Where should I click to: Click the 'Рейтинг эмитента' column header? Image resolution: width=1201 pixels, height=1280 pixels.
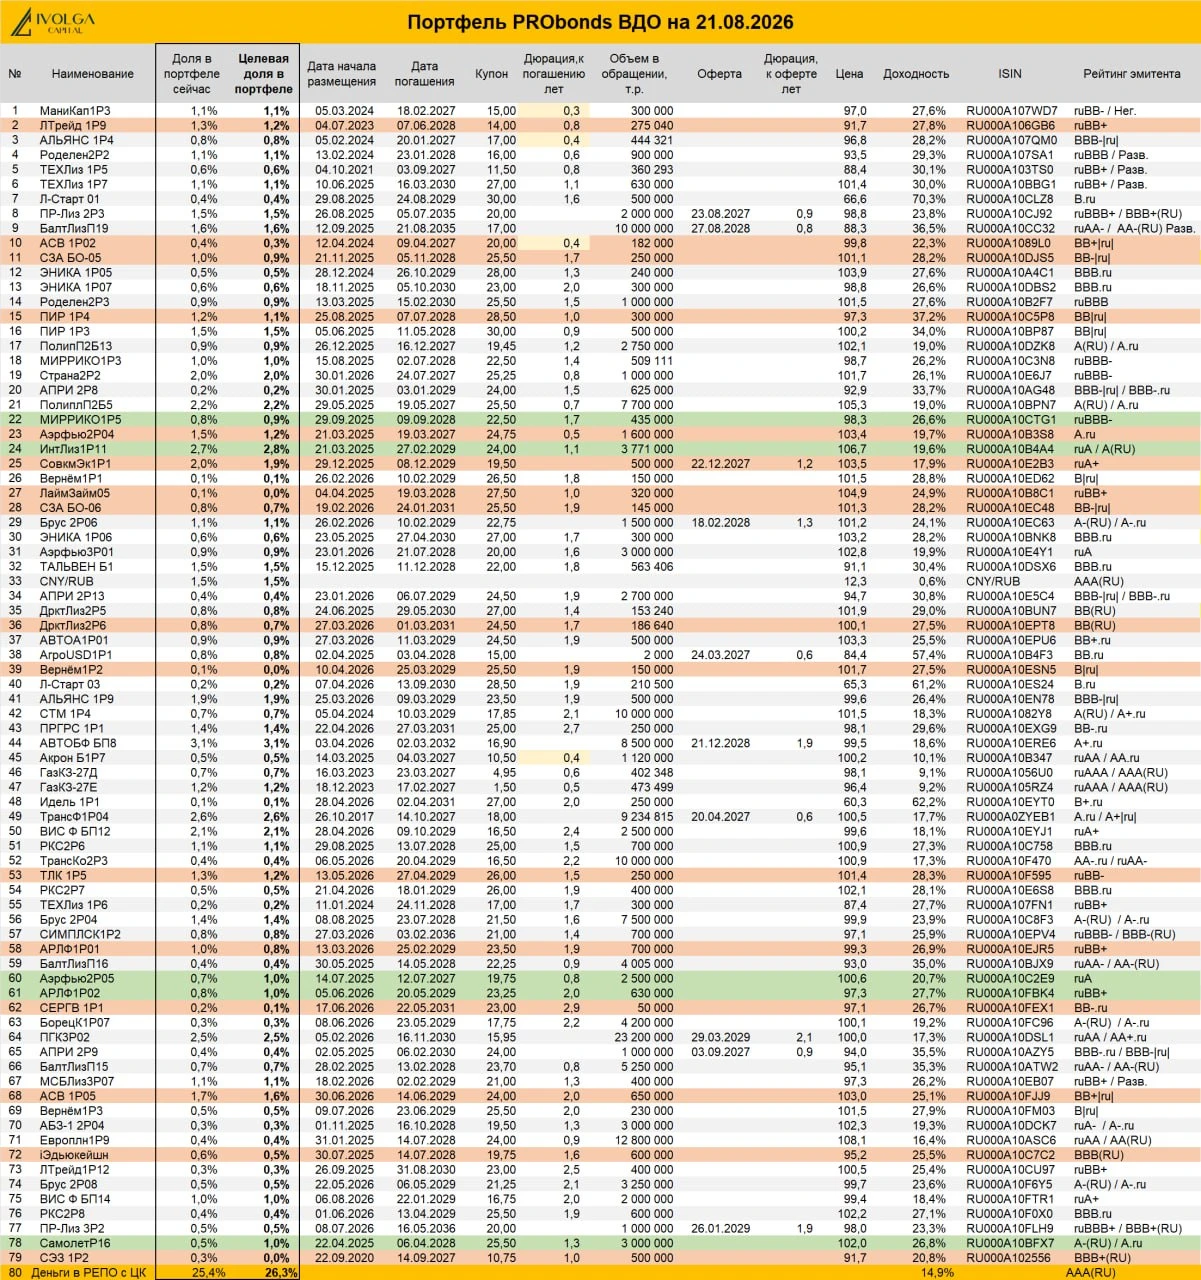click(x=1132, y=74)
